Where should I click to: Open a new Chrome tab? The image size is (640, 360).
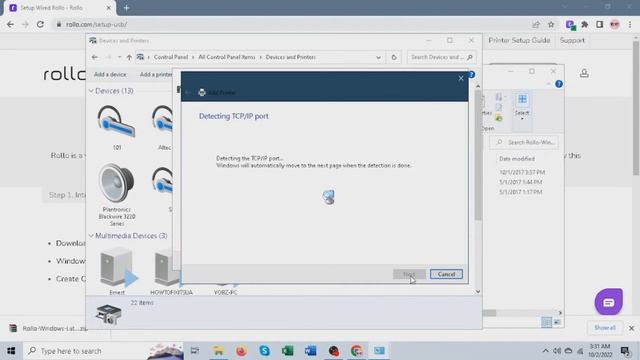[126, 8]
